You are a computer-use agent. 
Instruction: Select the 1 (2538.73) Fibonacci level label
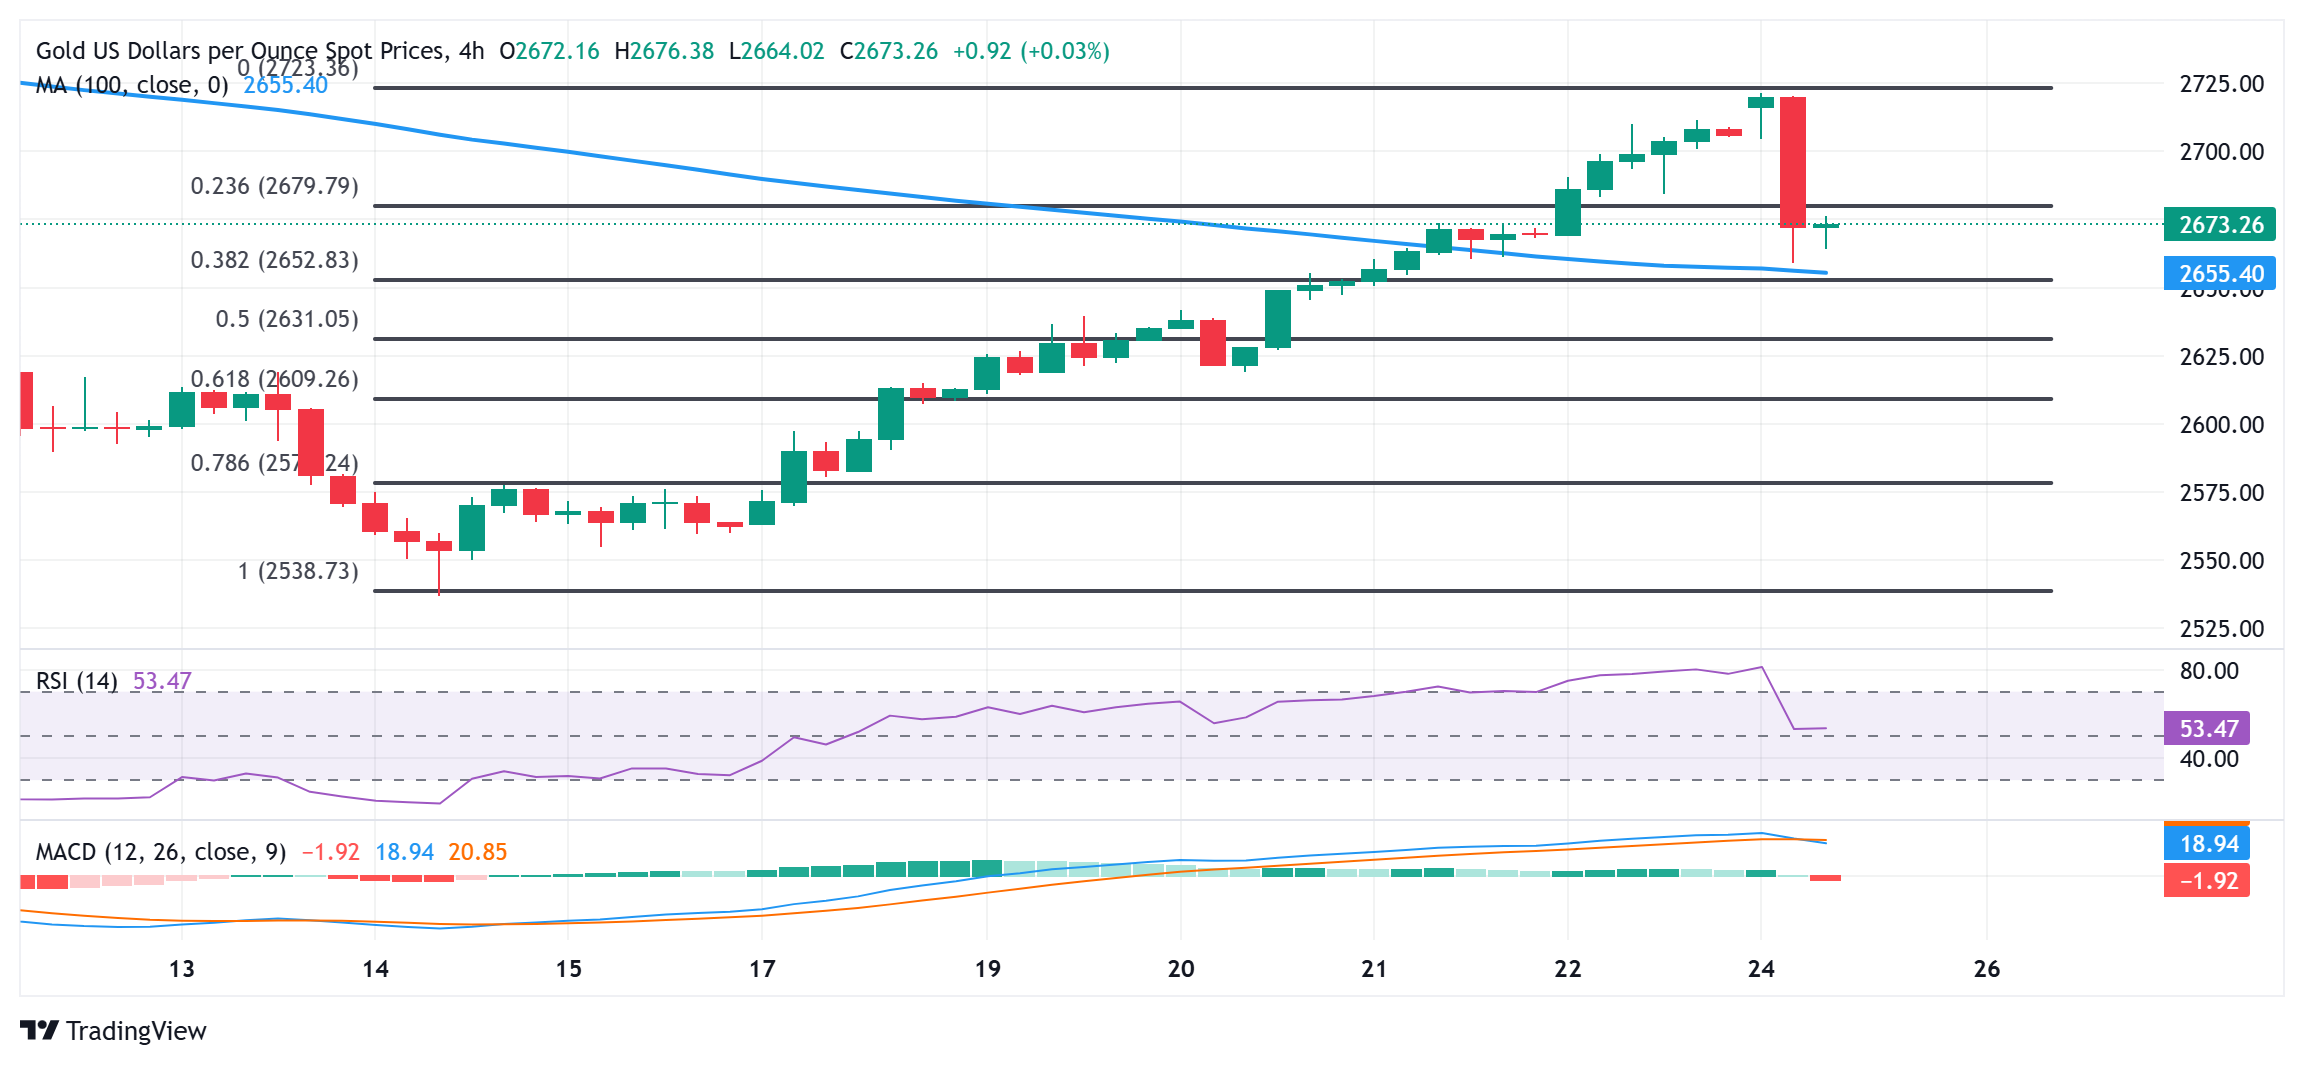tap(297, 571)
